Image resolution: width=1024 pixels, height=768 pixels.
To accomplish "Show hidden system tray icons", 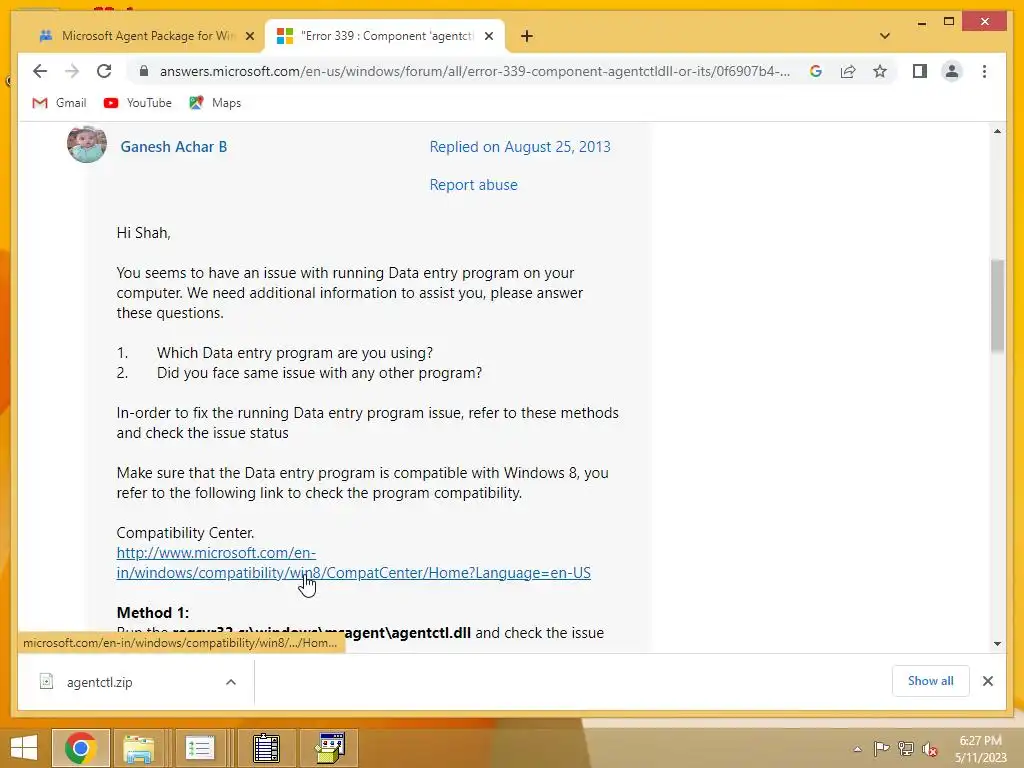I will pos(857,749).
